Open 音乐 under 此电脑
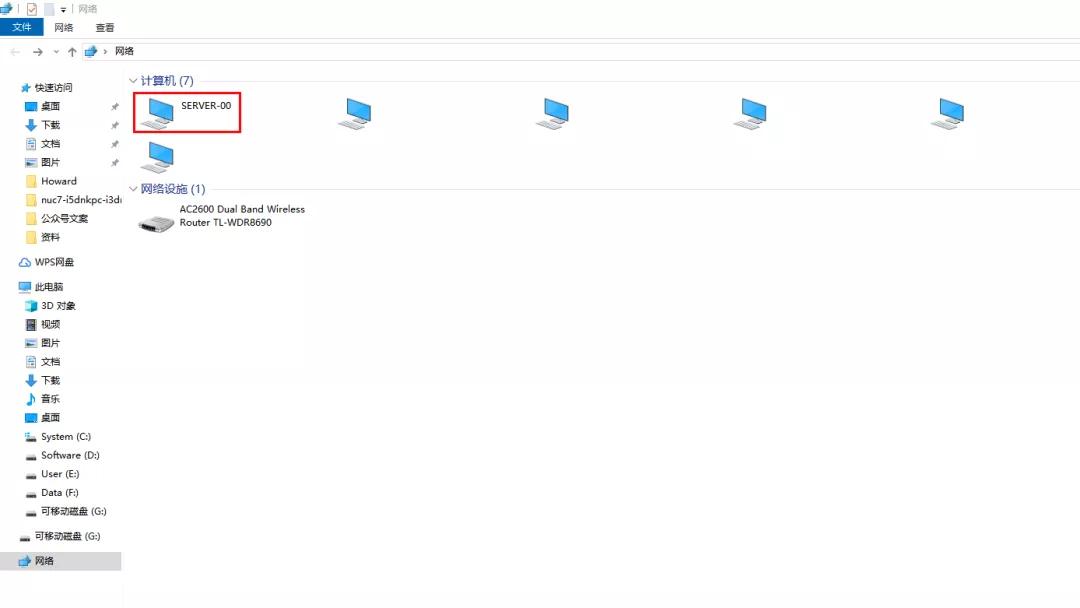1080x608 pixels. [50, 399]
